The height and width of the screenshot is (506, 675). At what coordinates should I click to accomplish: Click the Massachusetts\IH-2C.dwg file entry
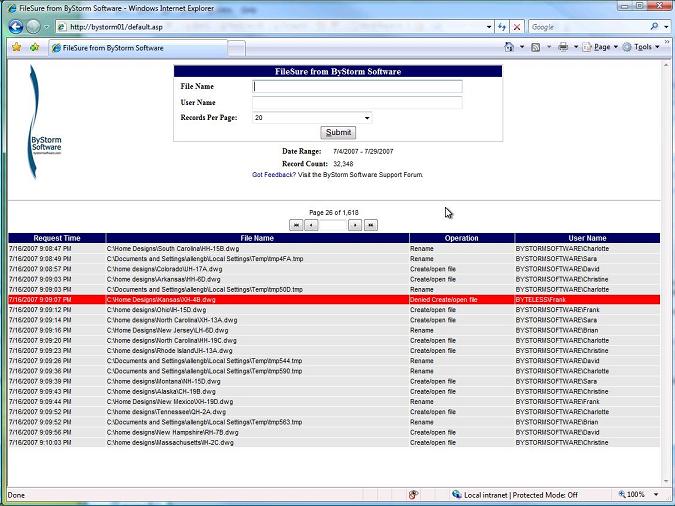pos(170,443)
